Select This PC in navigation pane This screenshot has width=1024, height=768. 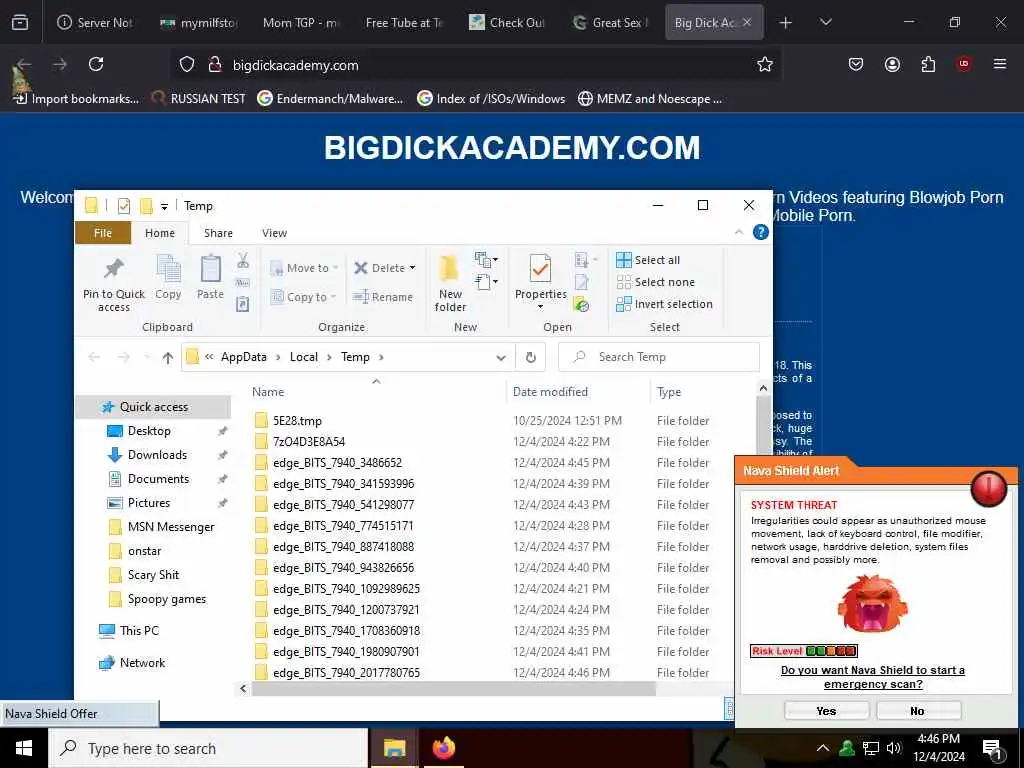[x=138, y=631]
